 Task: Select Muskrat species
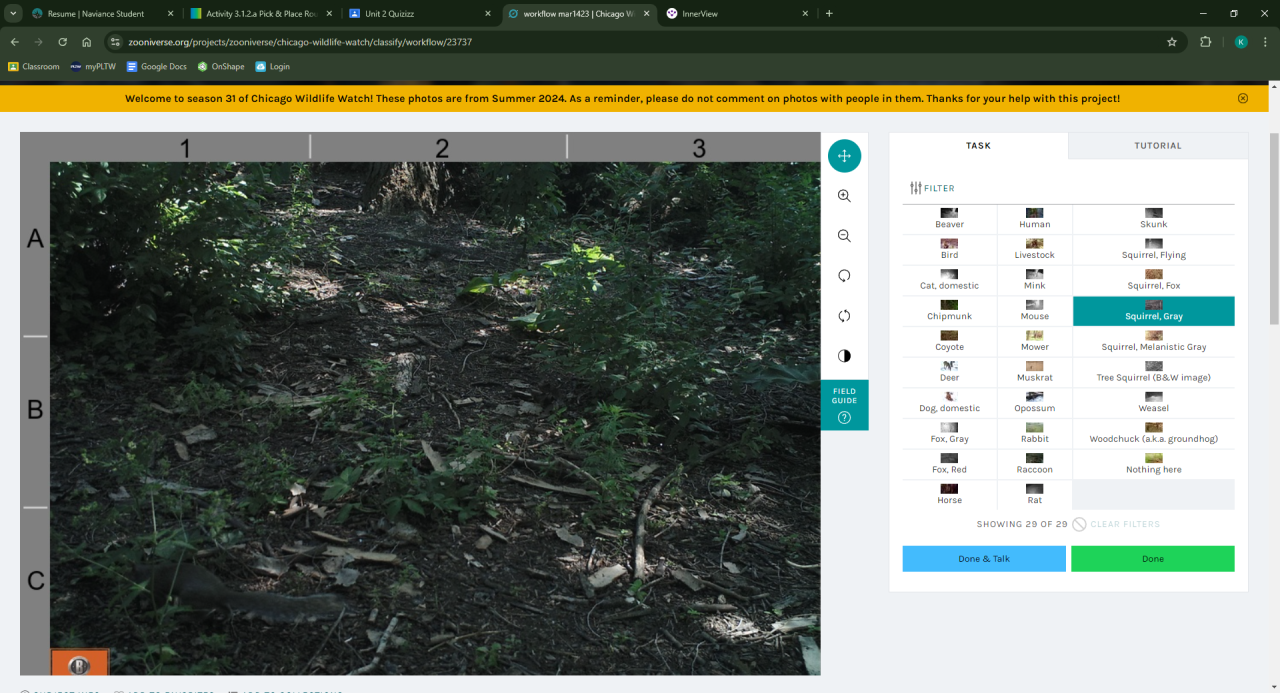pyautogui.click(x=1034, y=372)
